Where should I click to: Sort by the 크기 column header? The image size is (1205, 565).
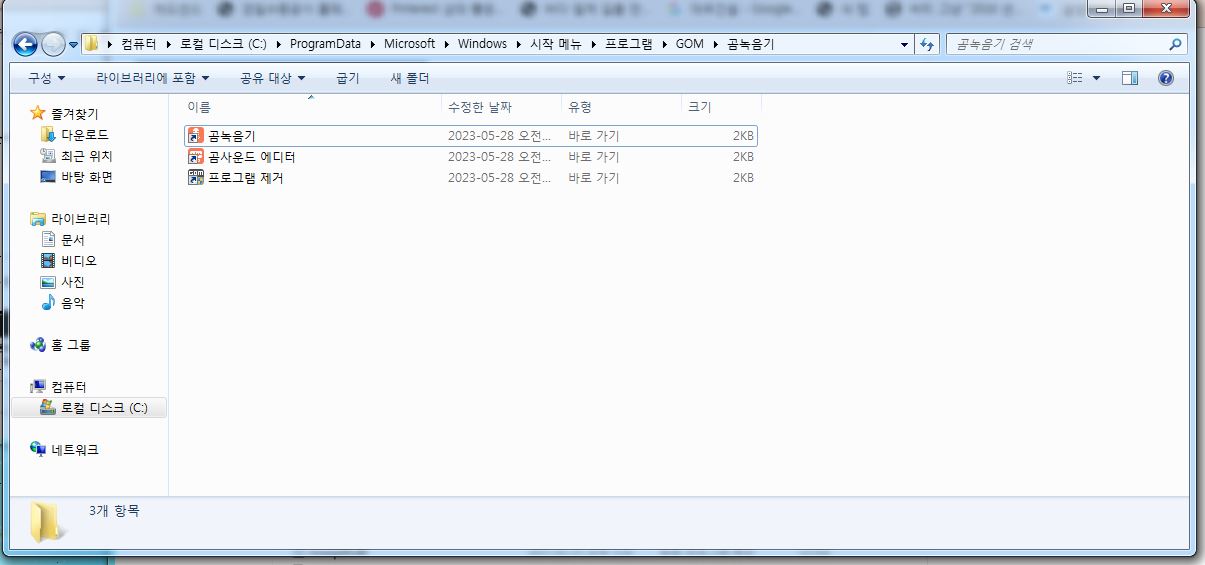coord(721,107)
